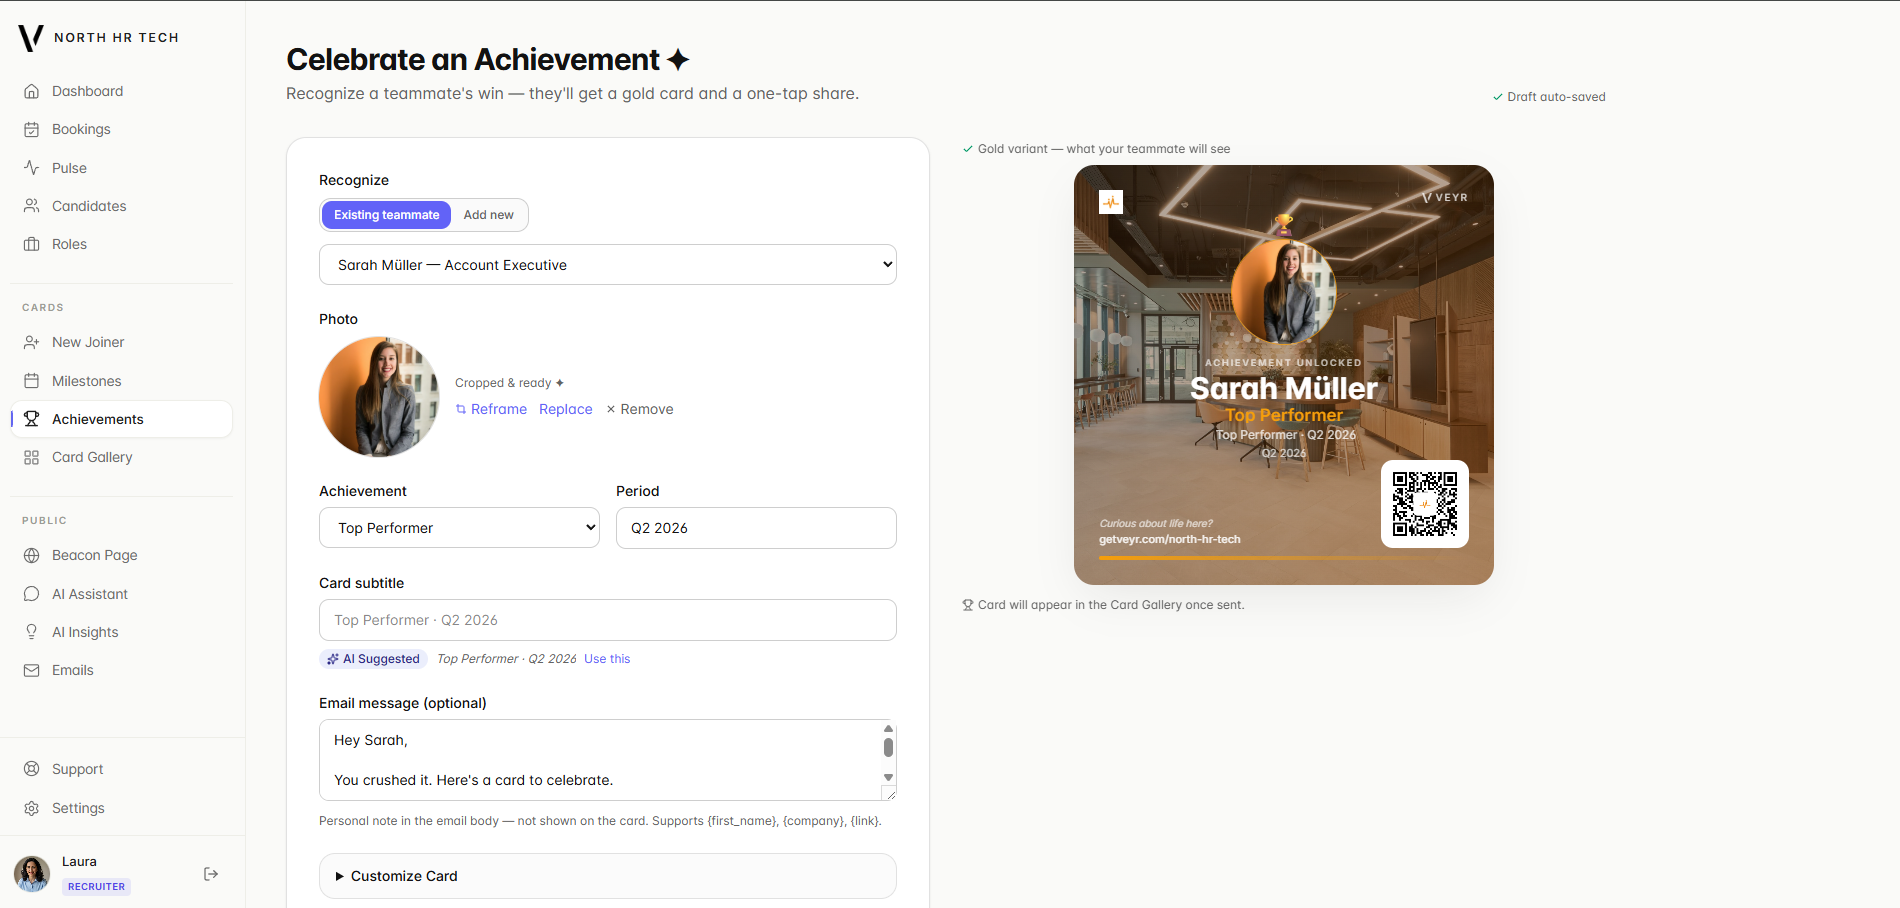Image resolution: width=1900 pixels, height=908 pixels.
Task: Select the Achievements trophy icon
Action: [32, 419]
